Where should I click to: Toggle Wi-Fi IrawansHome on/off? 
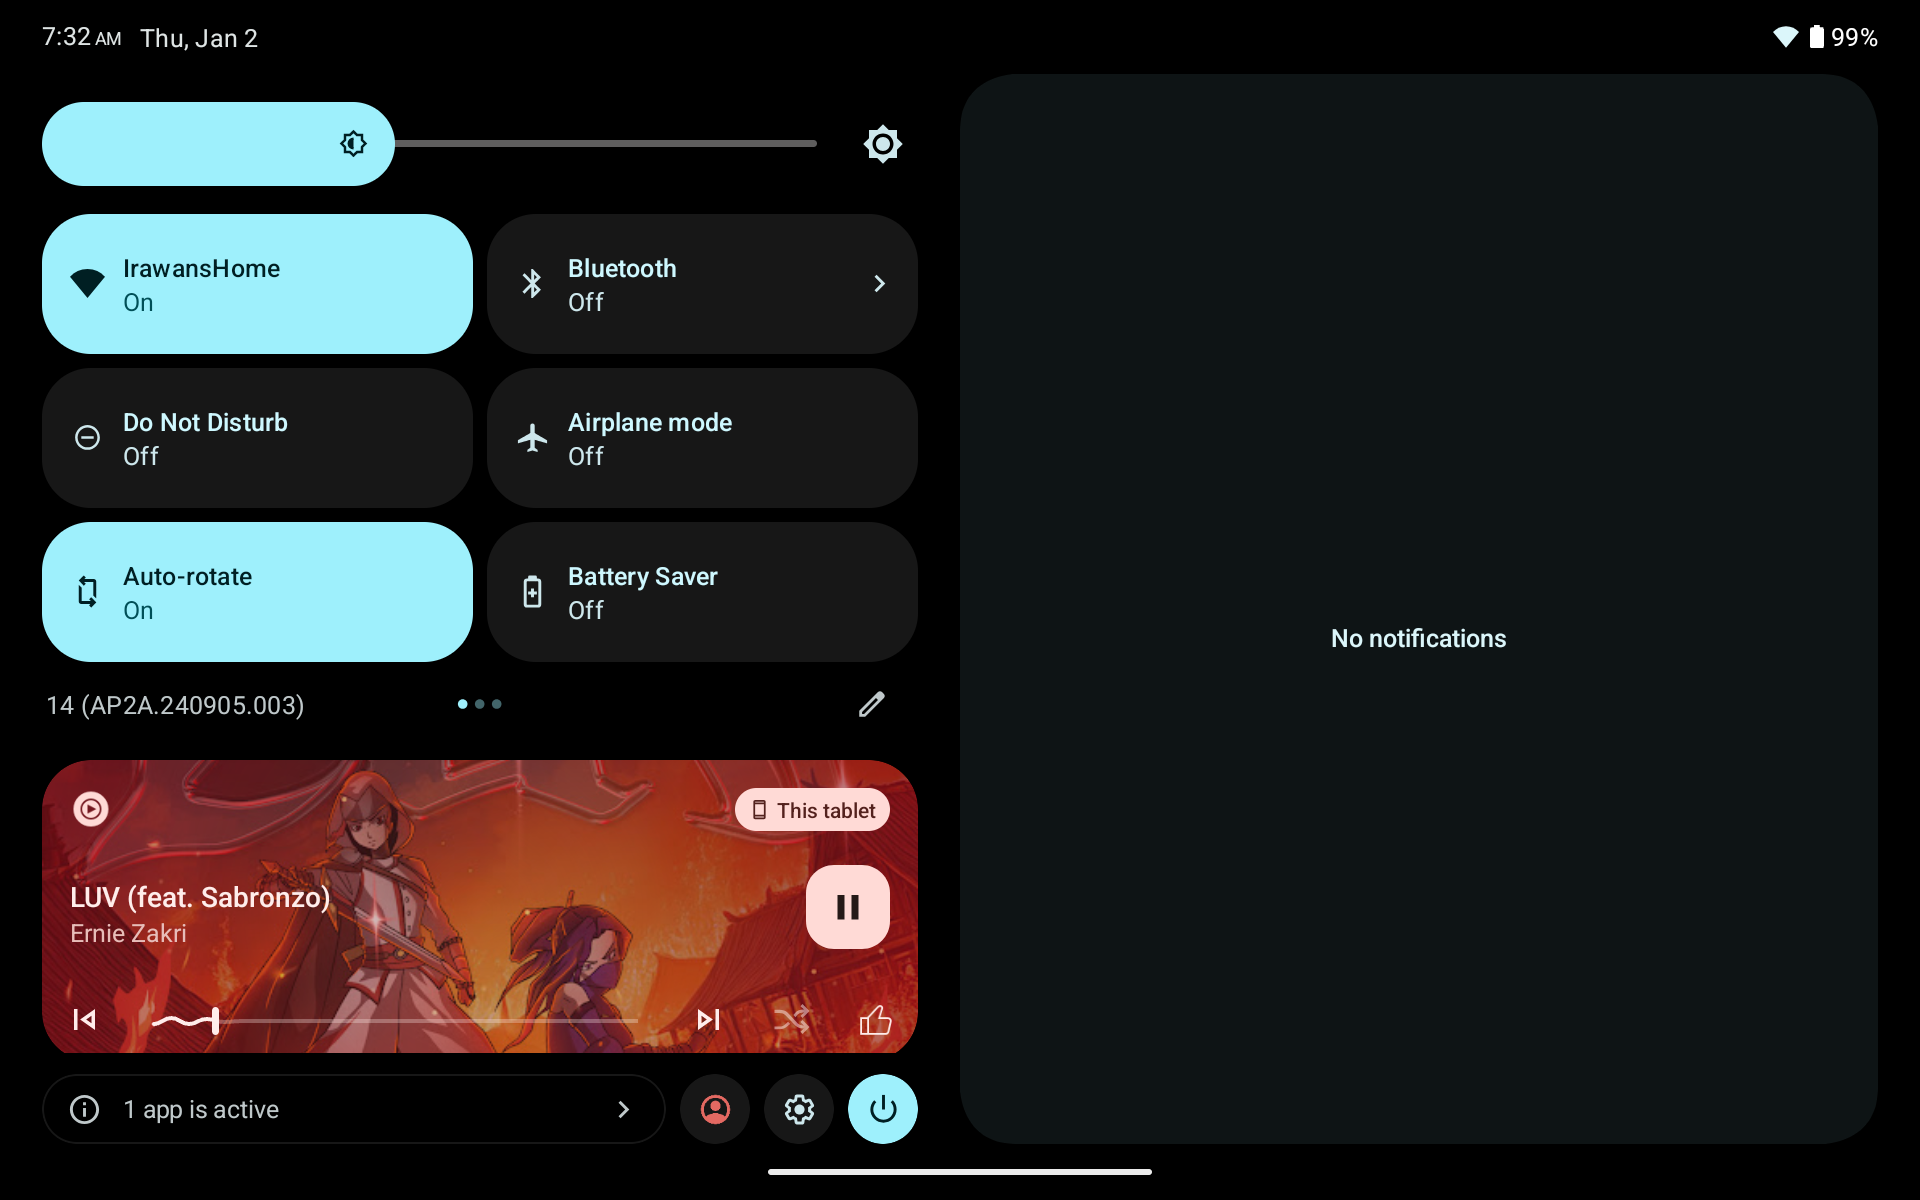(x=256, y=283)
